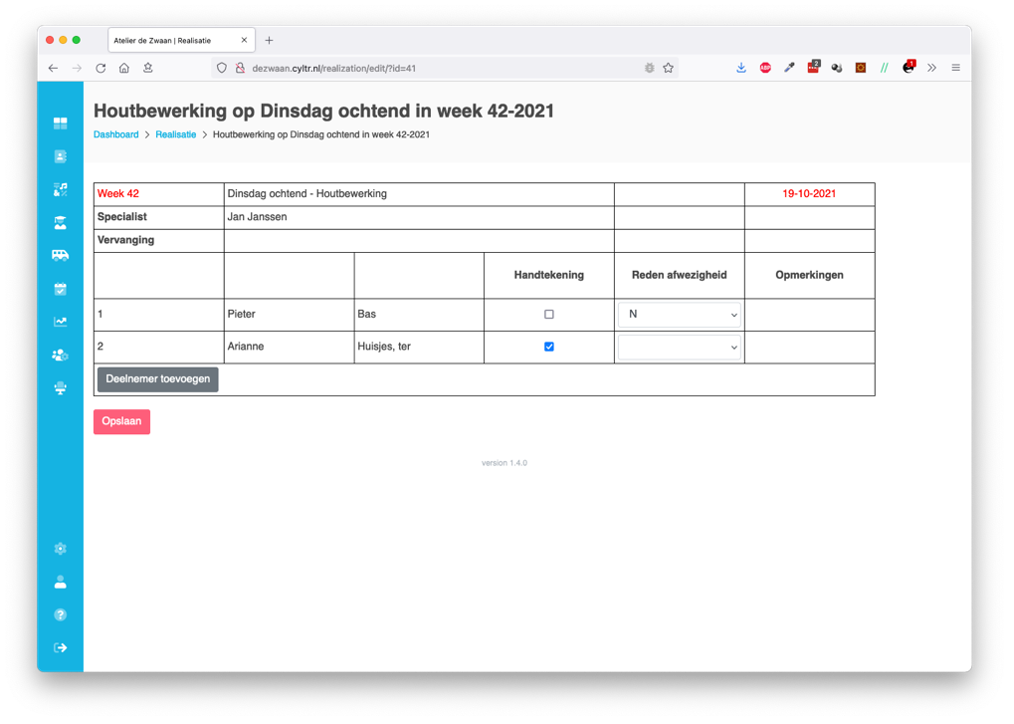Click the settings gear icon in sidebar
Screen dimensions: 1014x724
coord(60,548)
